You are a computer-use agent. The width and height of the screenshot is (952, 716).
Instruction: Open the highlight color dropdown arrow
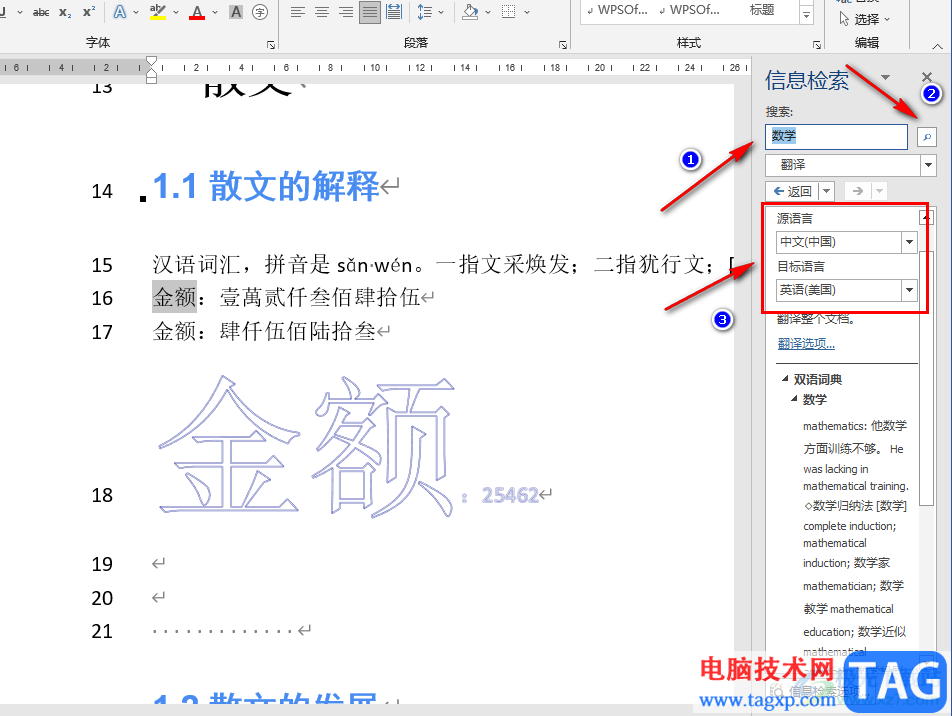(x=176, y=12)
